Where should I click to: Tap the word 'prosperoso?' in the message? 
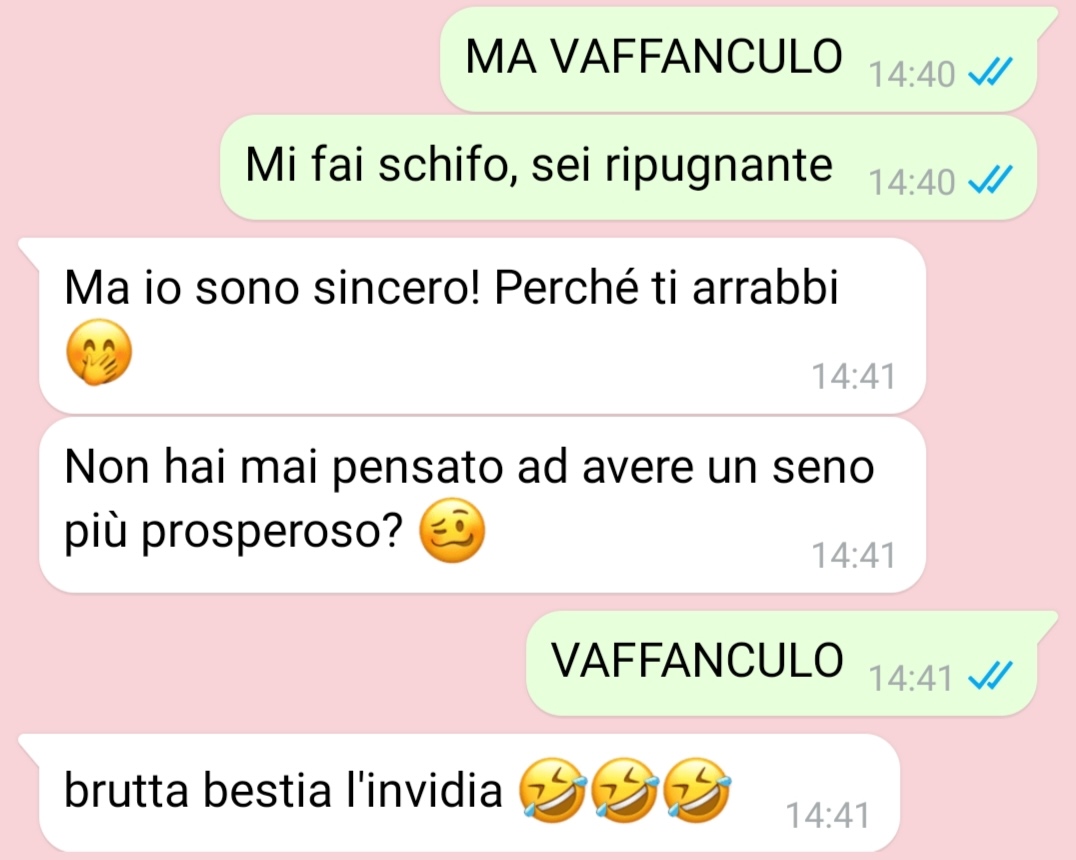point(272,533)
